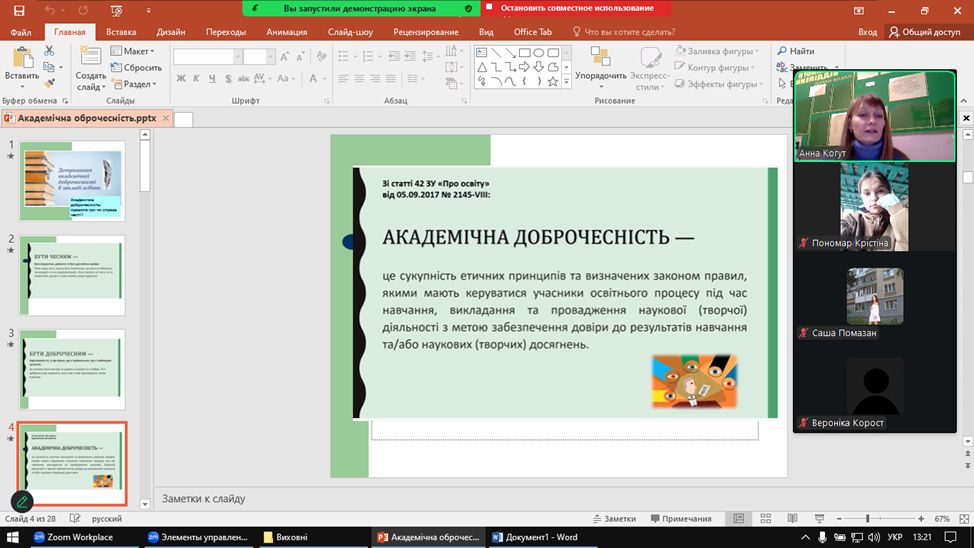Toggle the Заметки notes pane
Viewport: 974px width, 548px height.
coord(612,519)
